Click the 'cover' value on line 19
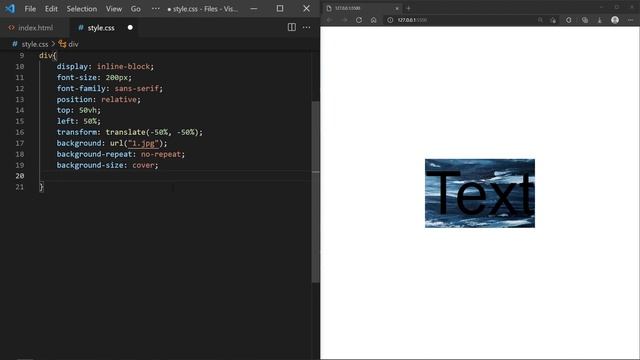The height and width of the screenshot is (360, 640). point(143,165)
